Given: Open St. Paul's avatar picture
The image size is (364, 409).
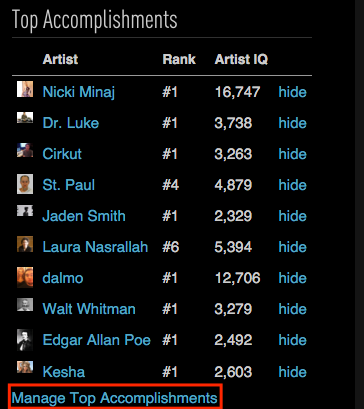Looking at the screenshot, I should [25, 184].
